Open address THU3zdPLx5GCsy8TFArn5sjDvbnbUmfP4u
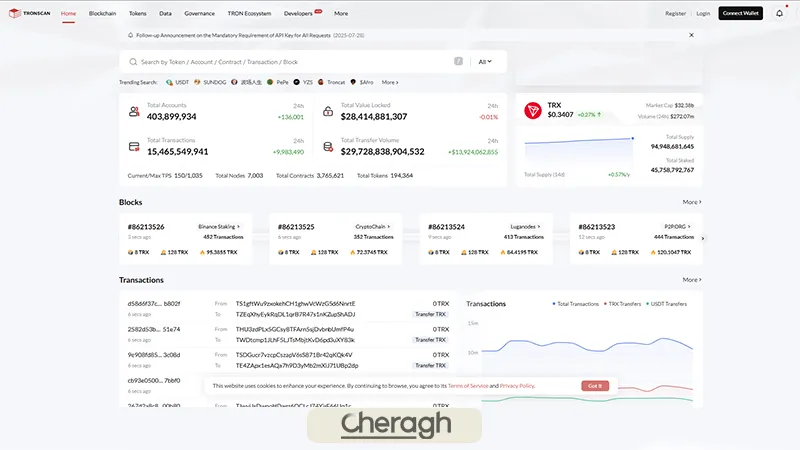This screenshot has width=800, height=450. [294, 329]
